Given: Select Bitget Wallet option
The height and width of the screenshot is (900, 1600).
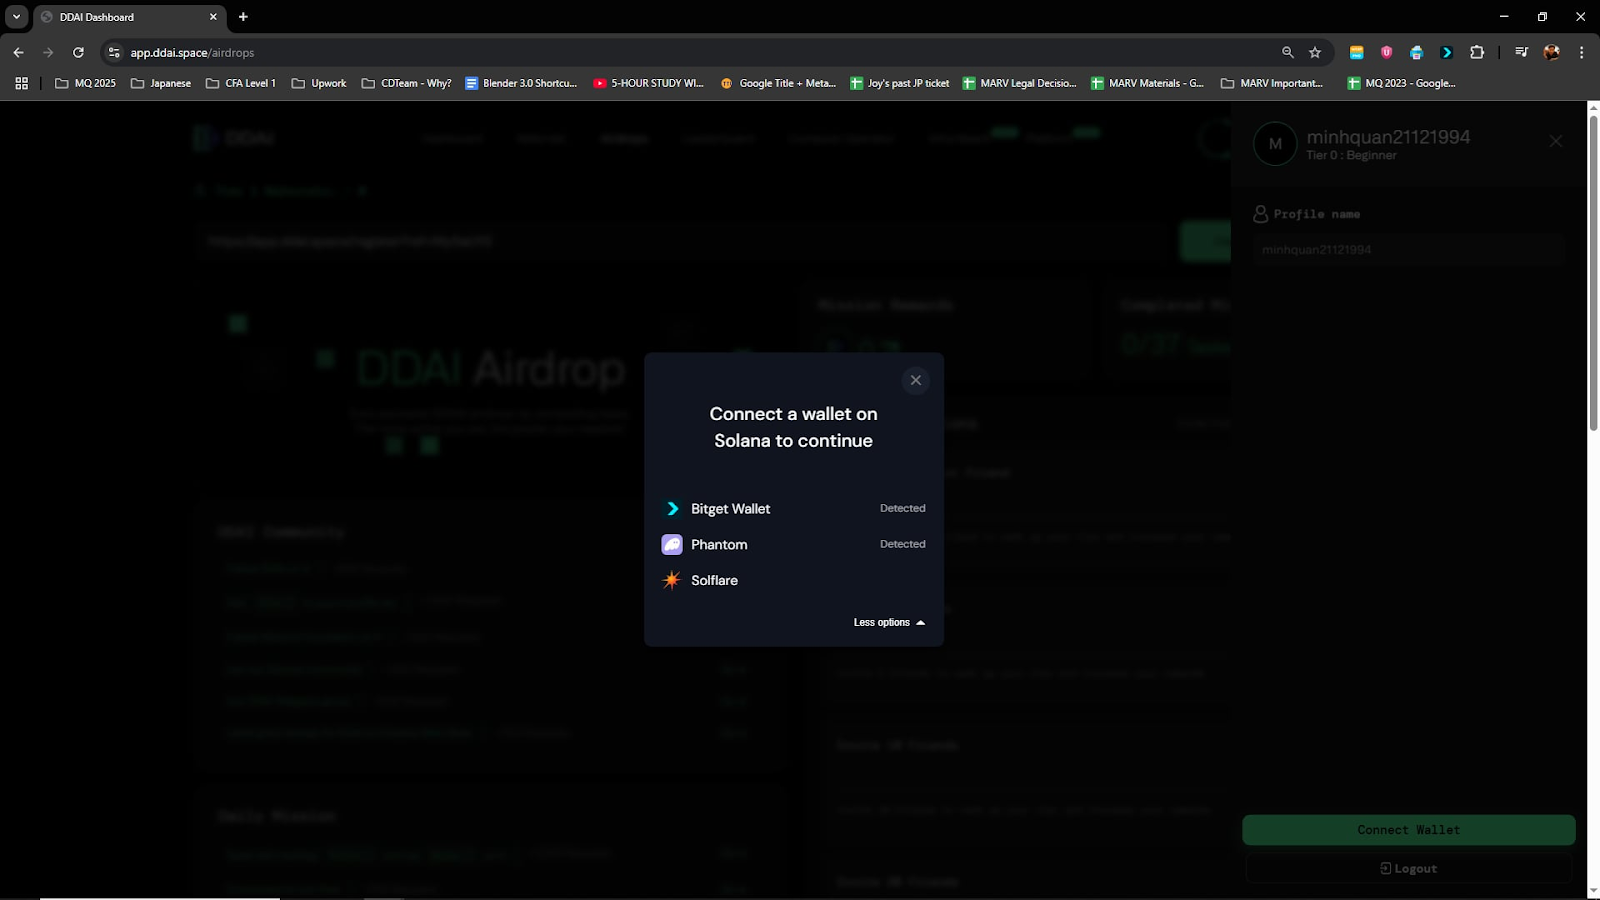Looking at the screenshot, I should [794, 508].
